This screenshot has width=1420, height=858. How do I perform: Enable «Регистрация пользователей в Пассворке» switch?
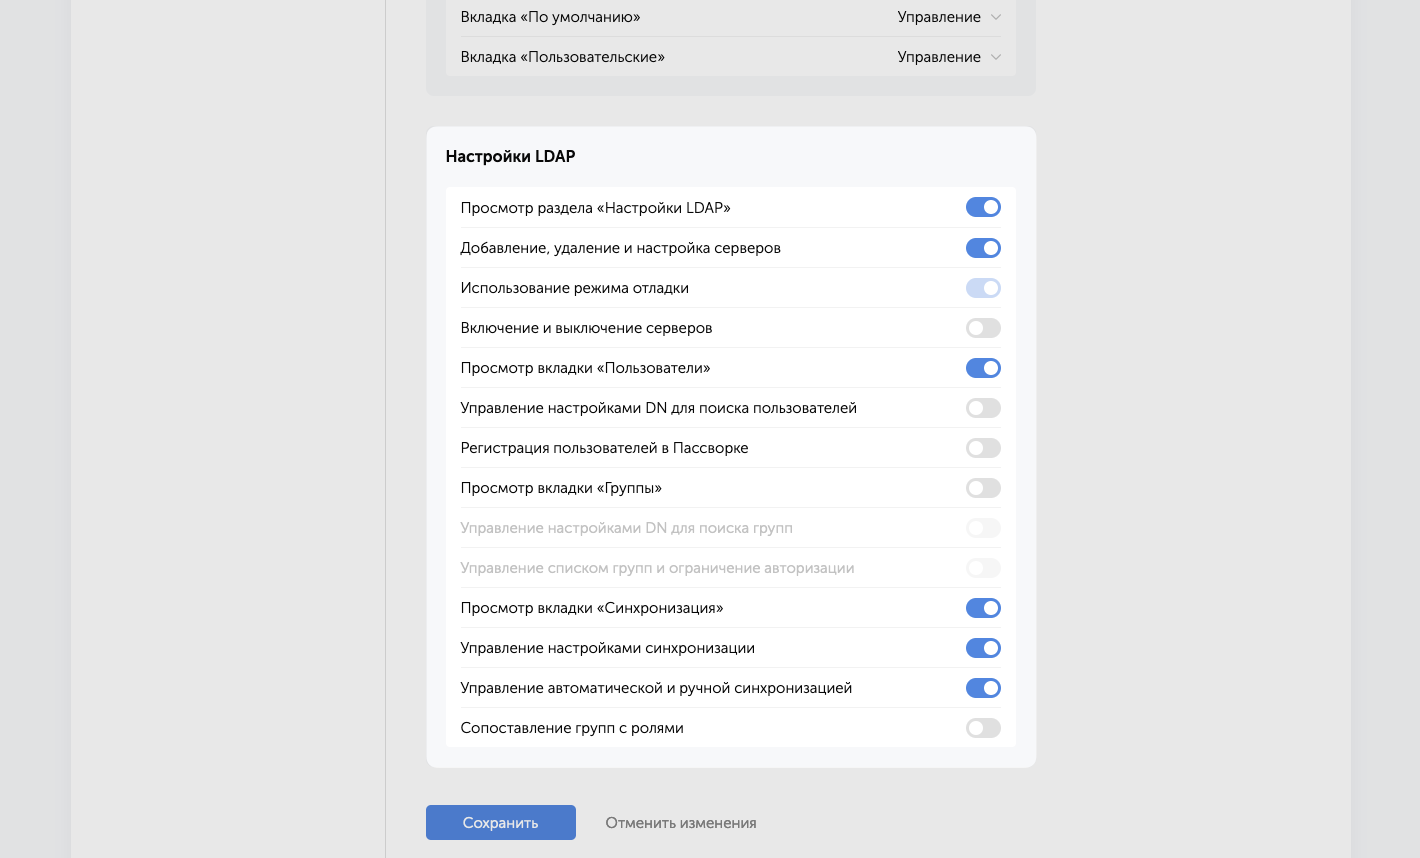pyautogui.click(x=983, y=447)
